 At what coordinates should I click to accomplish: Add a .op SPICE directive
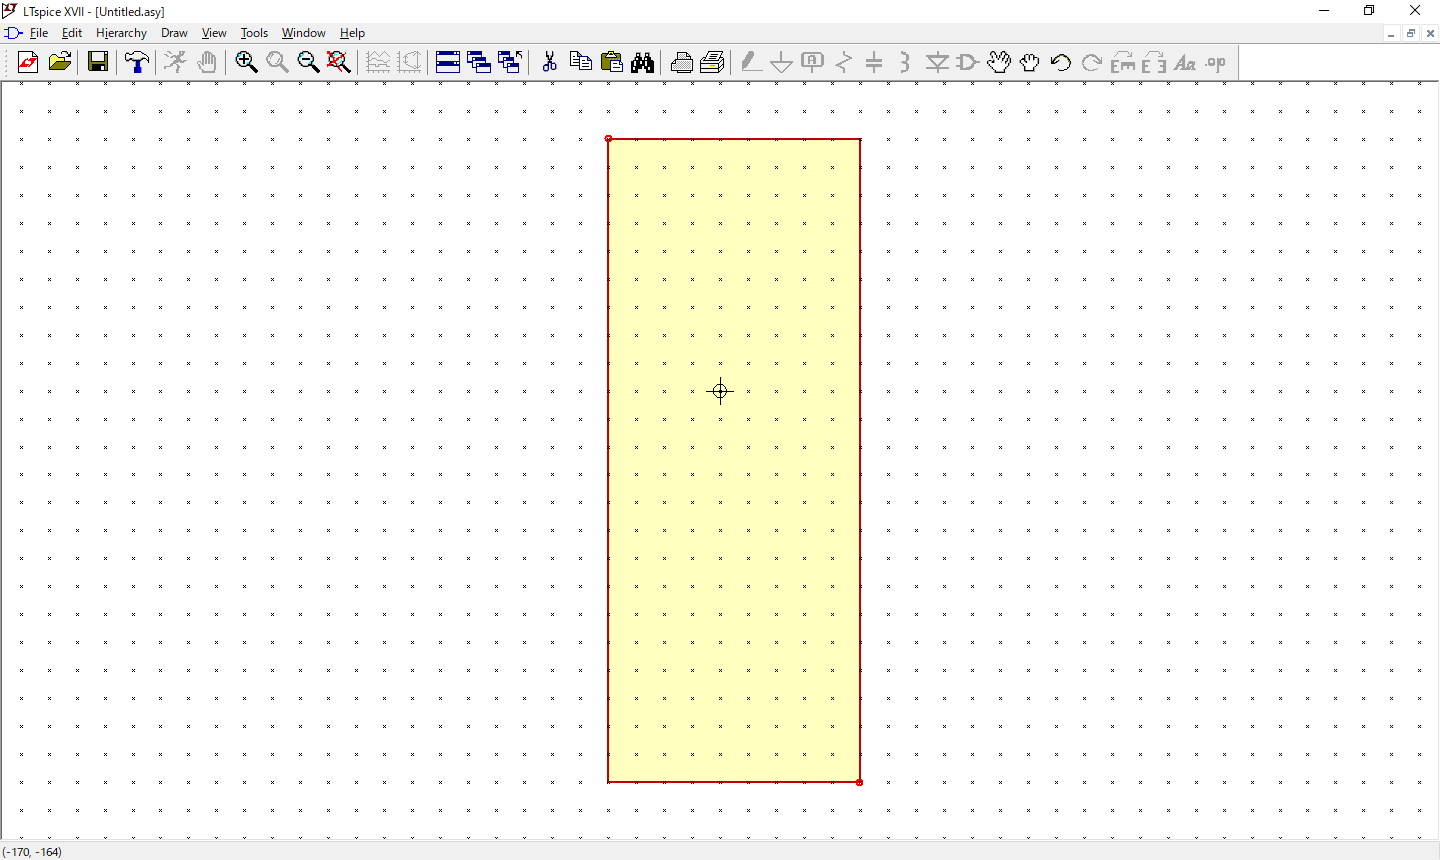(1214, 62)
